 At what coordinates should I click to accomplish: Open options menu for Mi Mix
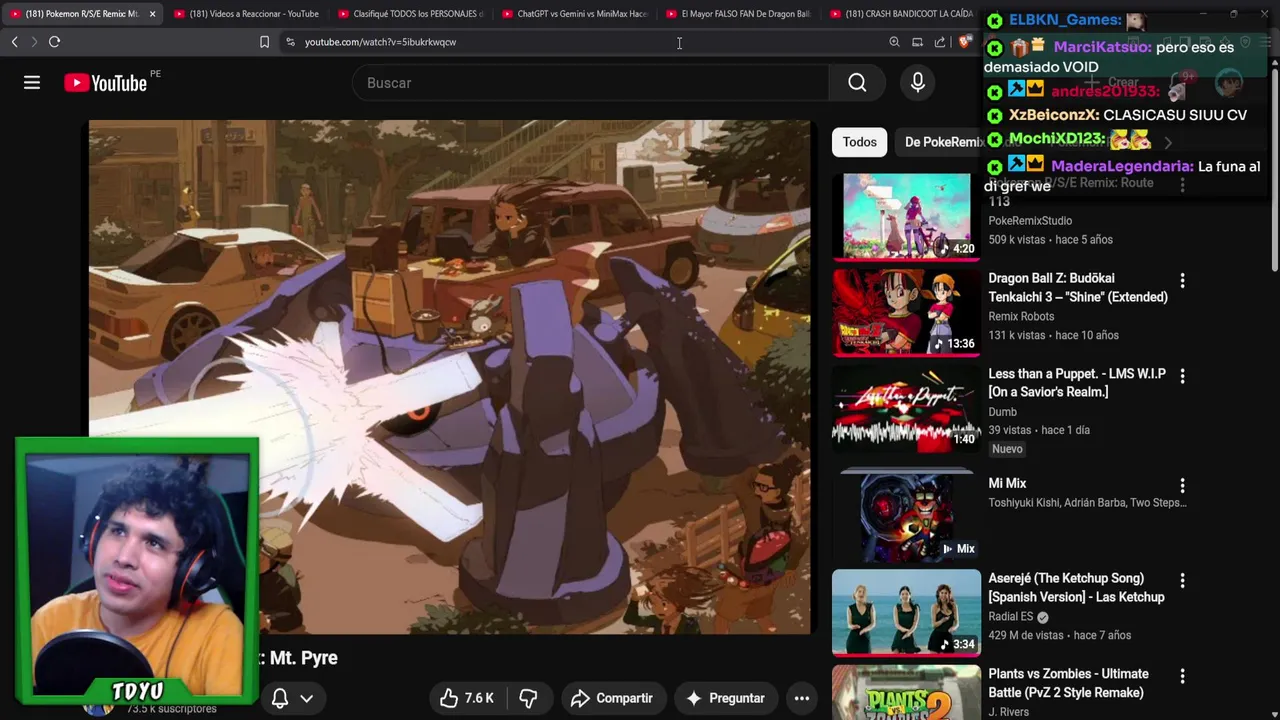coord(1182,485)
